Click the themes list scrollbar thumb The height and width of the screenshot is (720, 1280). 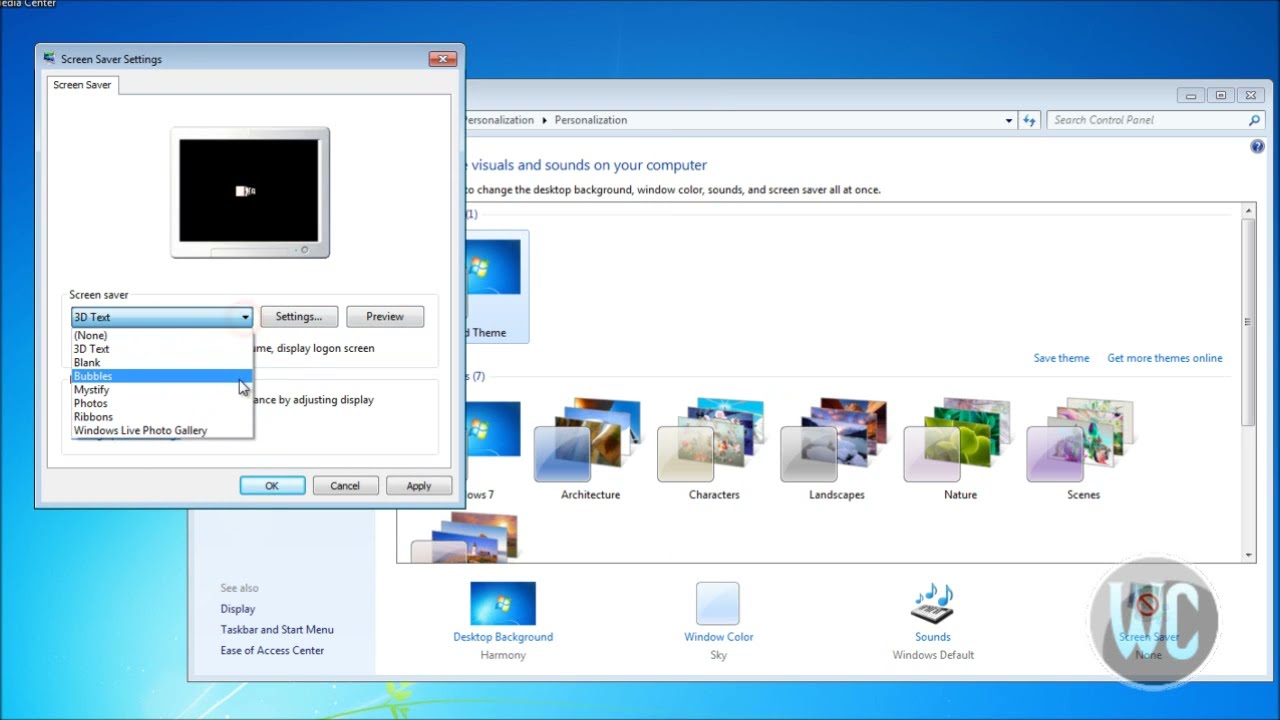tap(1249, 321)
